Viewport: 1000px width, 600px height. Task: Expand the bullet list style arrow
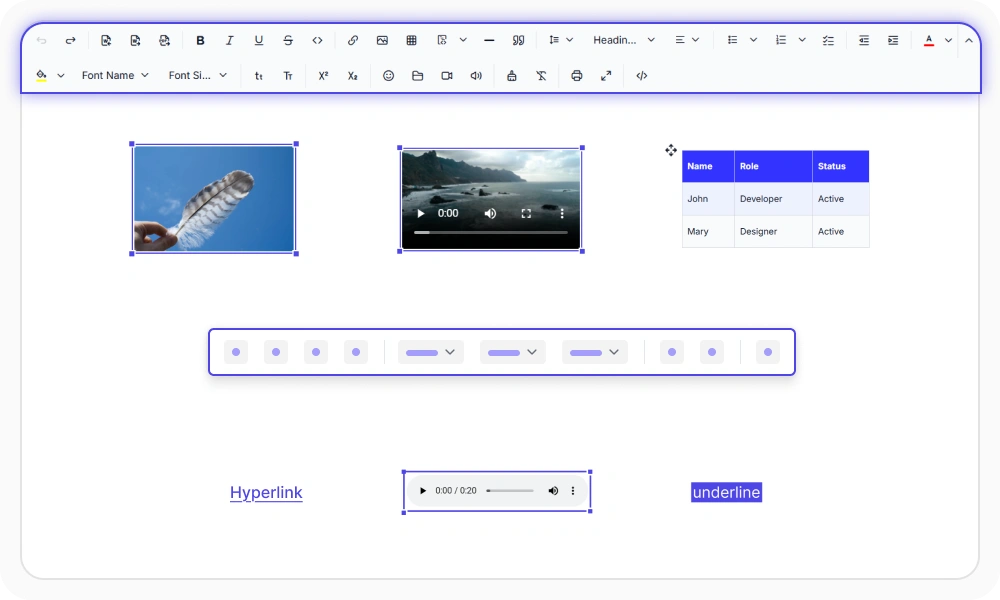[x=753, y=40]
